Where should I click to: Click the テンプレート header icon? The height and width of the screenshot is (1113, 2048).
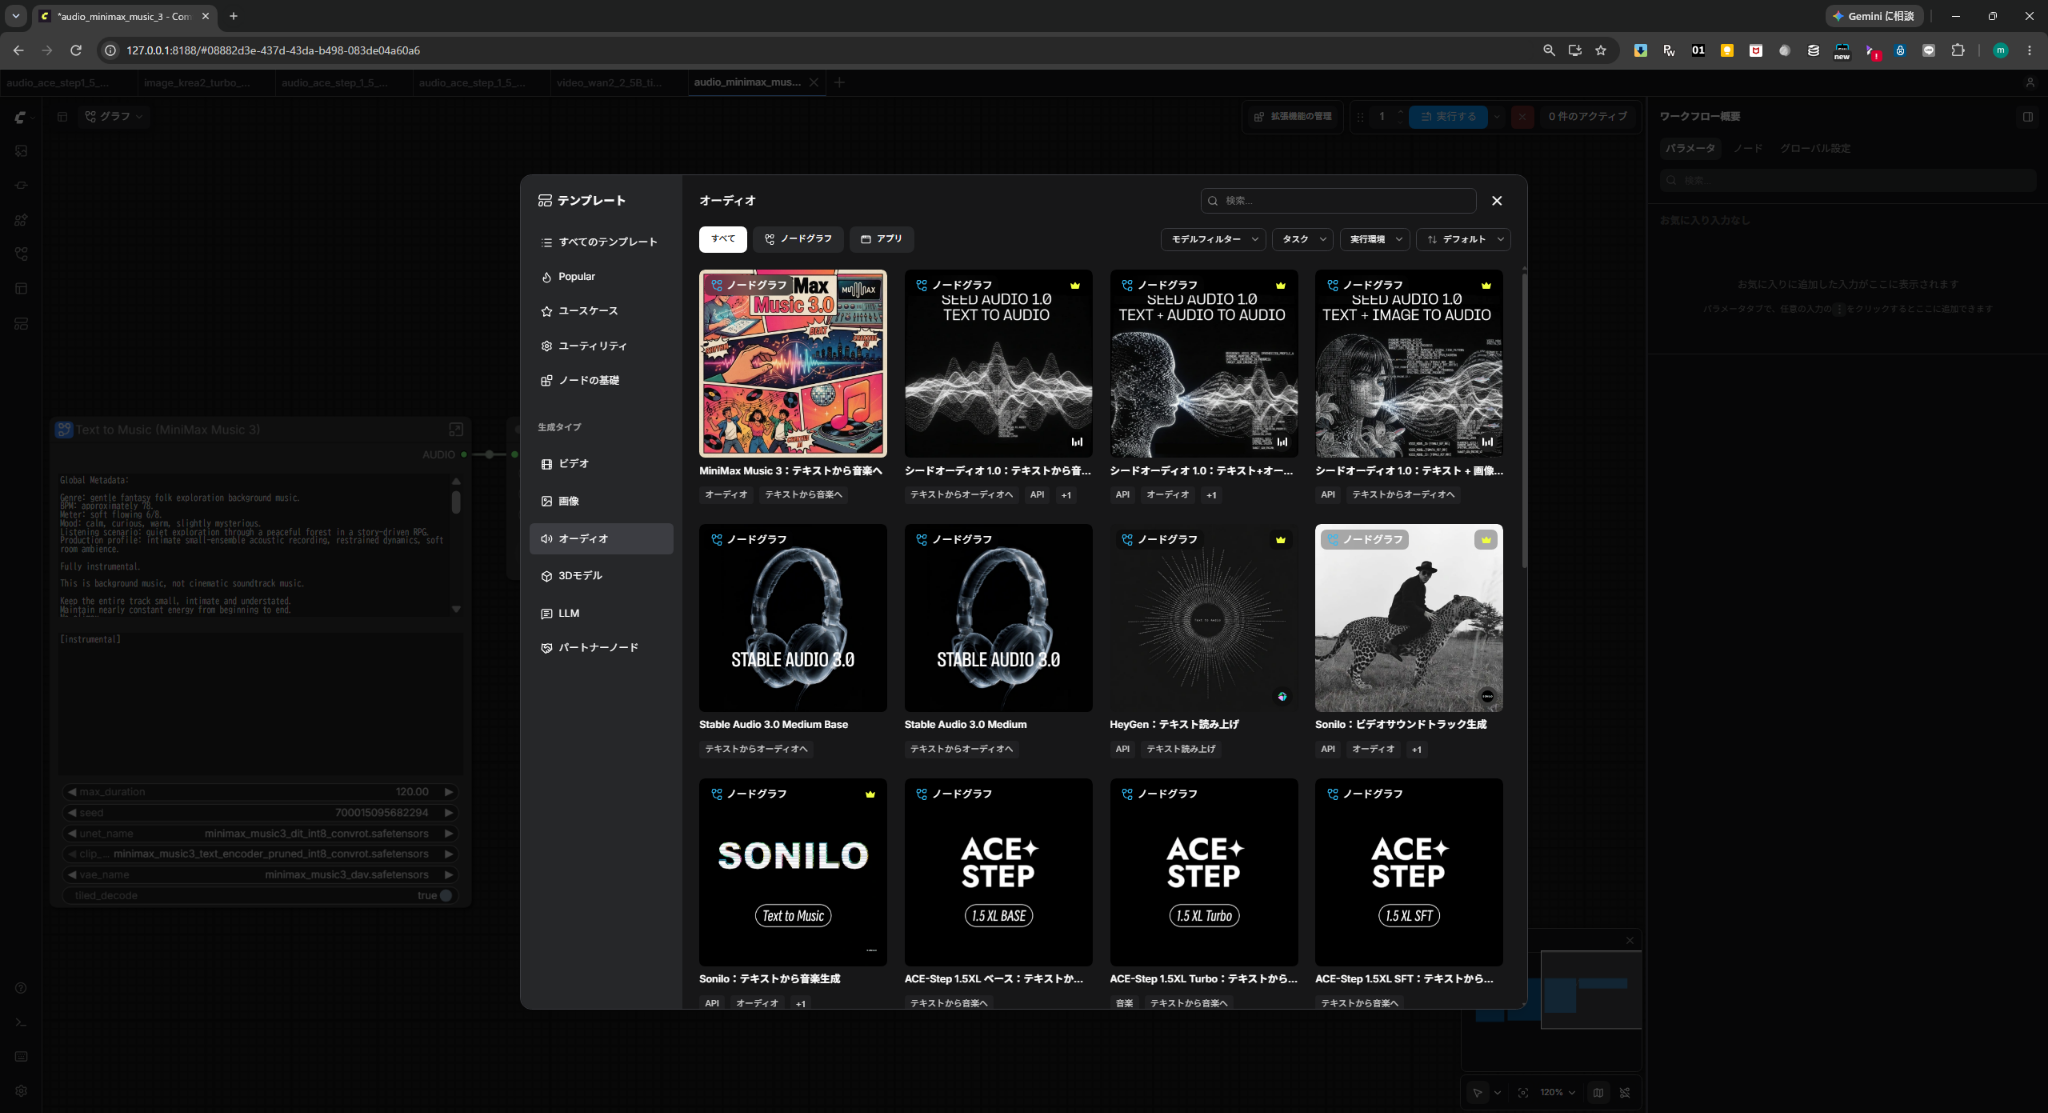[545, 201]
